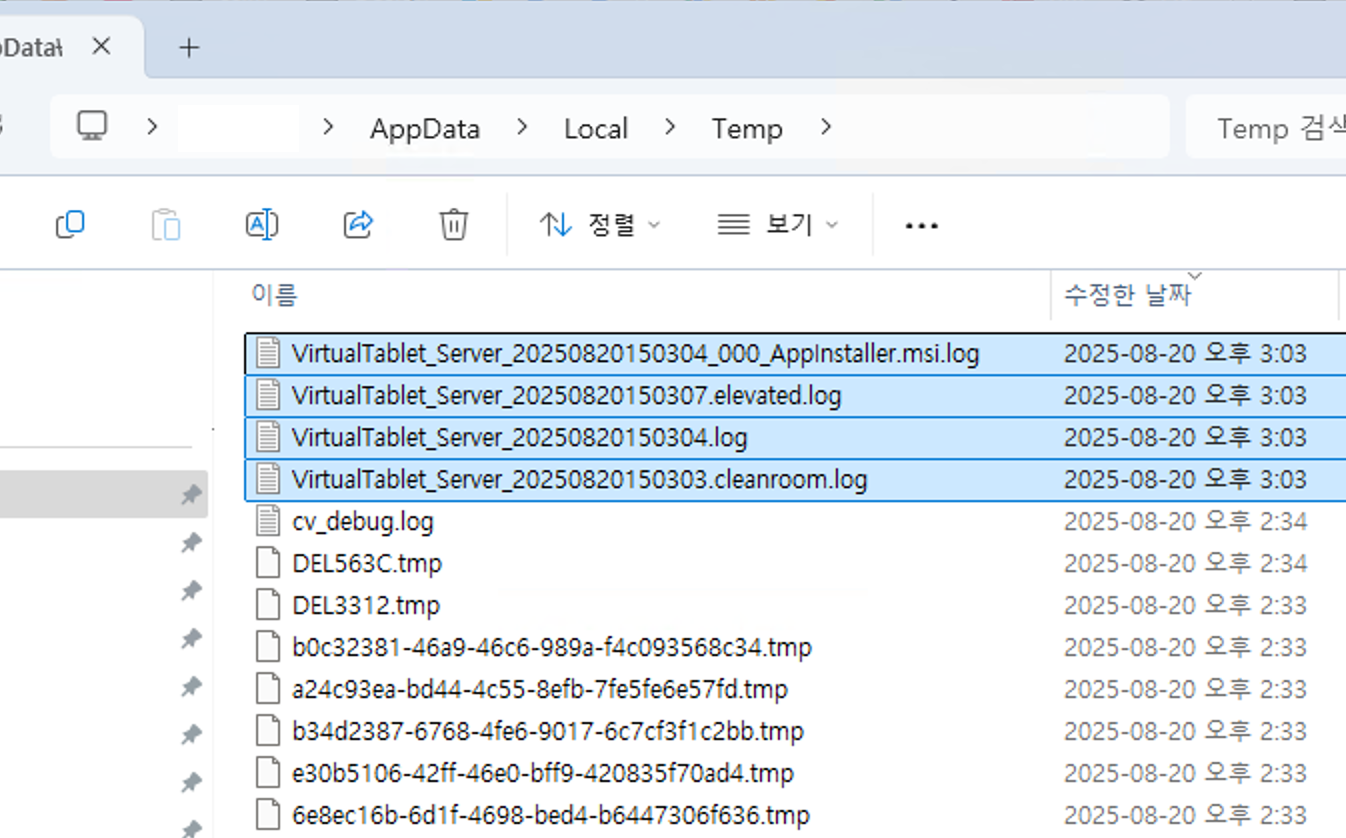Share the selected files via Share icon
Viewport: 1346px width, 838px height.
pos(357,224)
